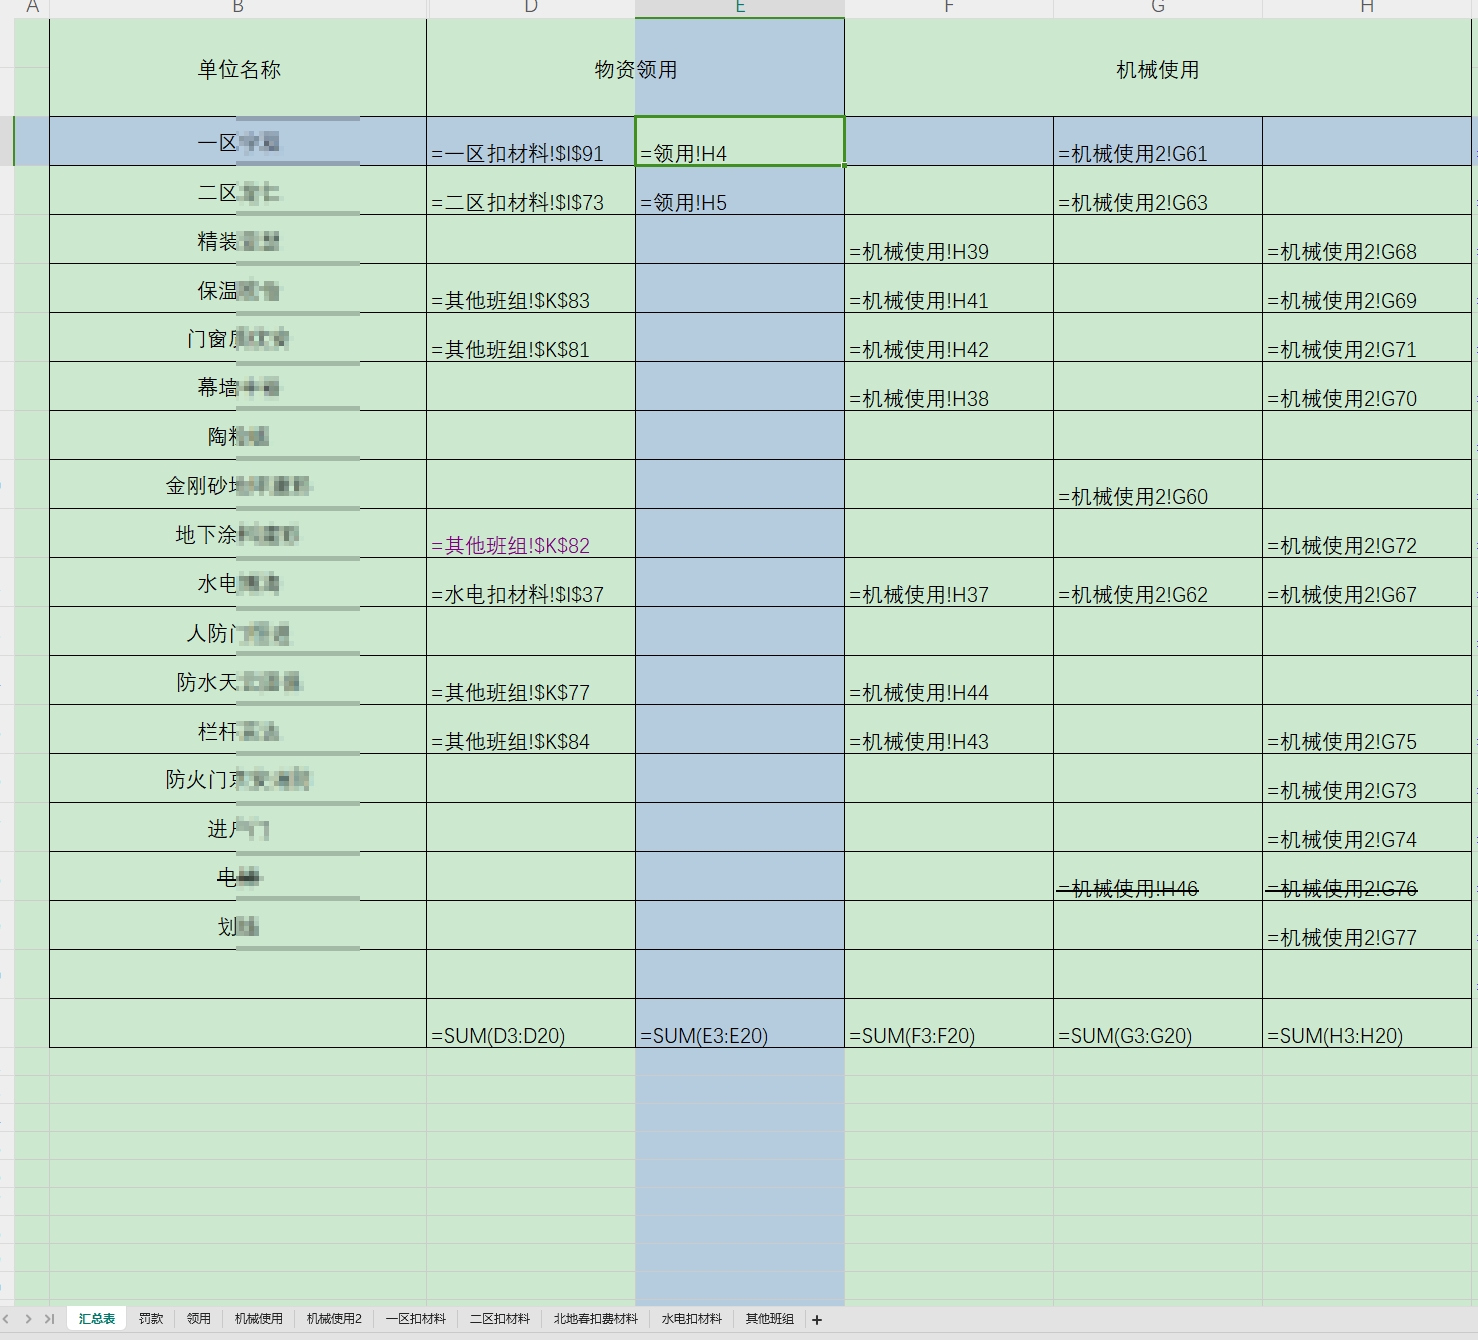The image size is (1478, 1340).
Task: Switch to the 罚款 sheet tab
Action: coord(151,1320)
